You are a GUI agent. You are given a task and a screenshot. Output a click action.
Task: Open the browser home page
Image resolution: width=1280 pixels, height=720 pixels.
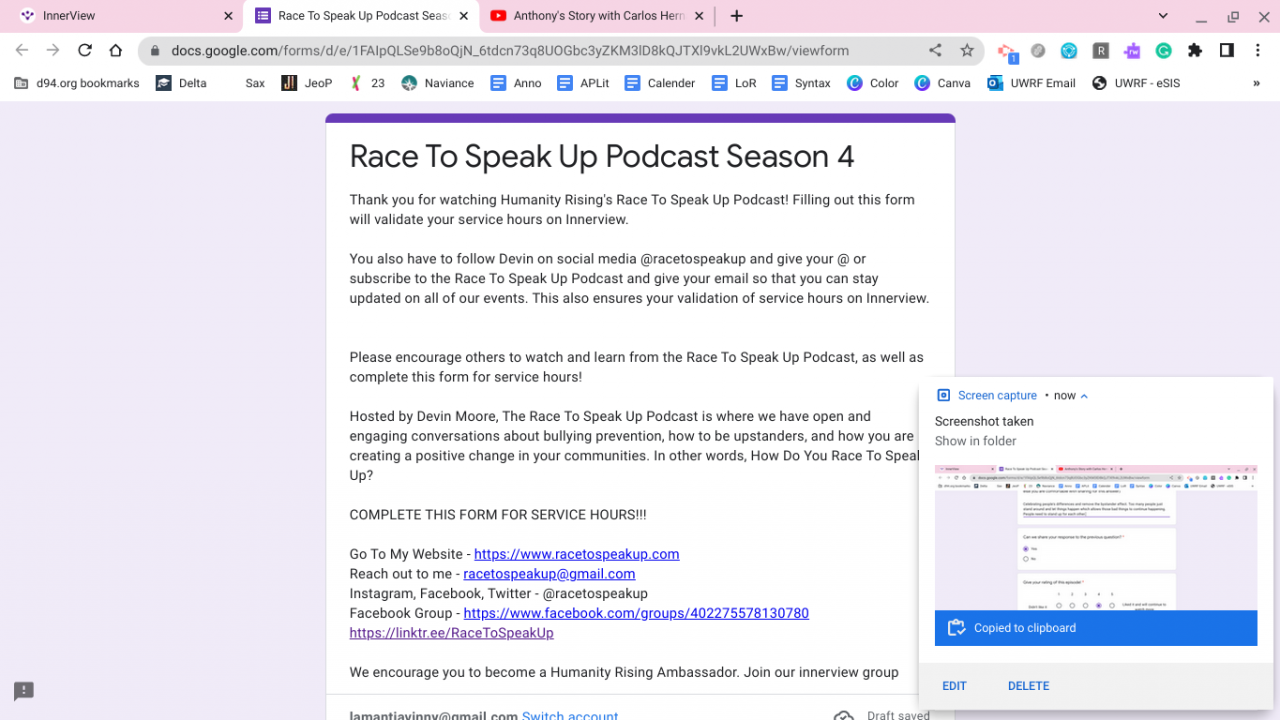pos(116,50)
